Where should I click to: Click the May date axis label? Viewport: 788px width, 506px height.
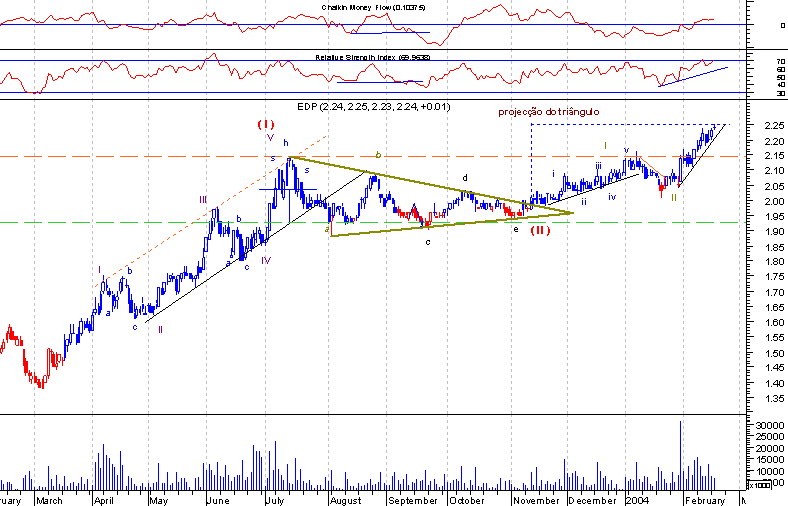tap(159, 500)
